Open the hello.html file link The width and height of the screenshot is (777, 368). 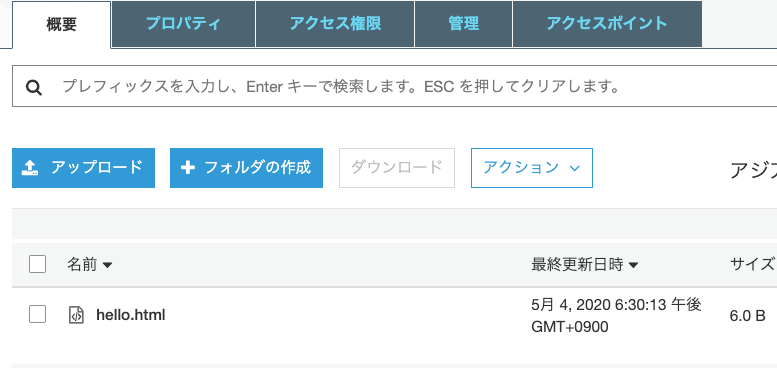click(x=130, y=315)
